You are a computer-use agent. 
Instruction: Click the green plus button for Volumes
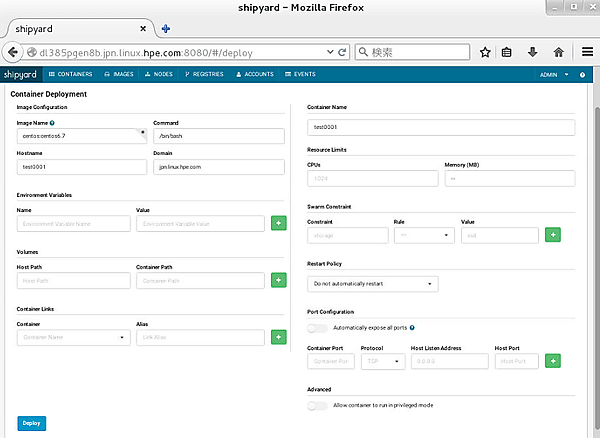278,281
